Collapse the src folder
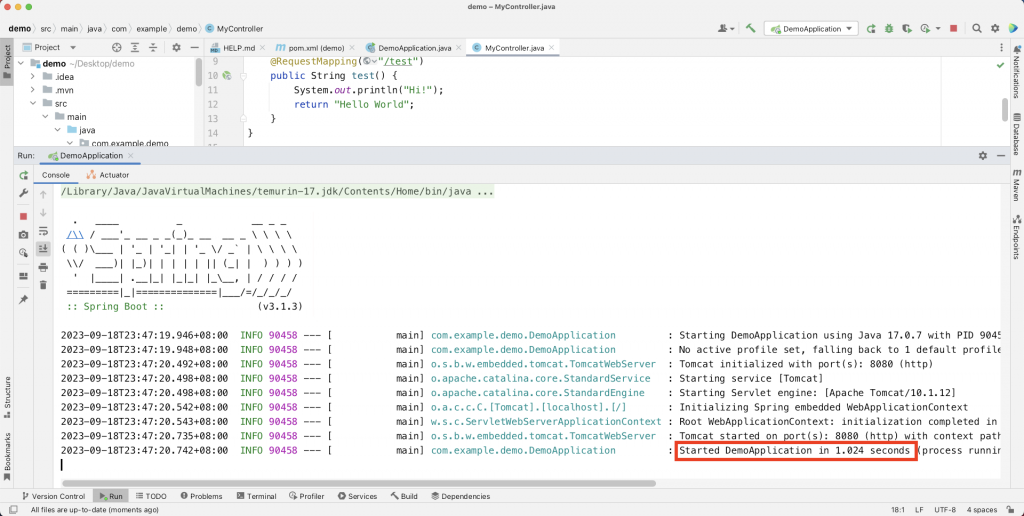1024x516 pixels. (x=33, y=103)
